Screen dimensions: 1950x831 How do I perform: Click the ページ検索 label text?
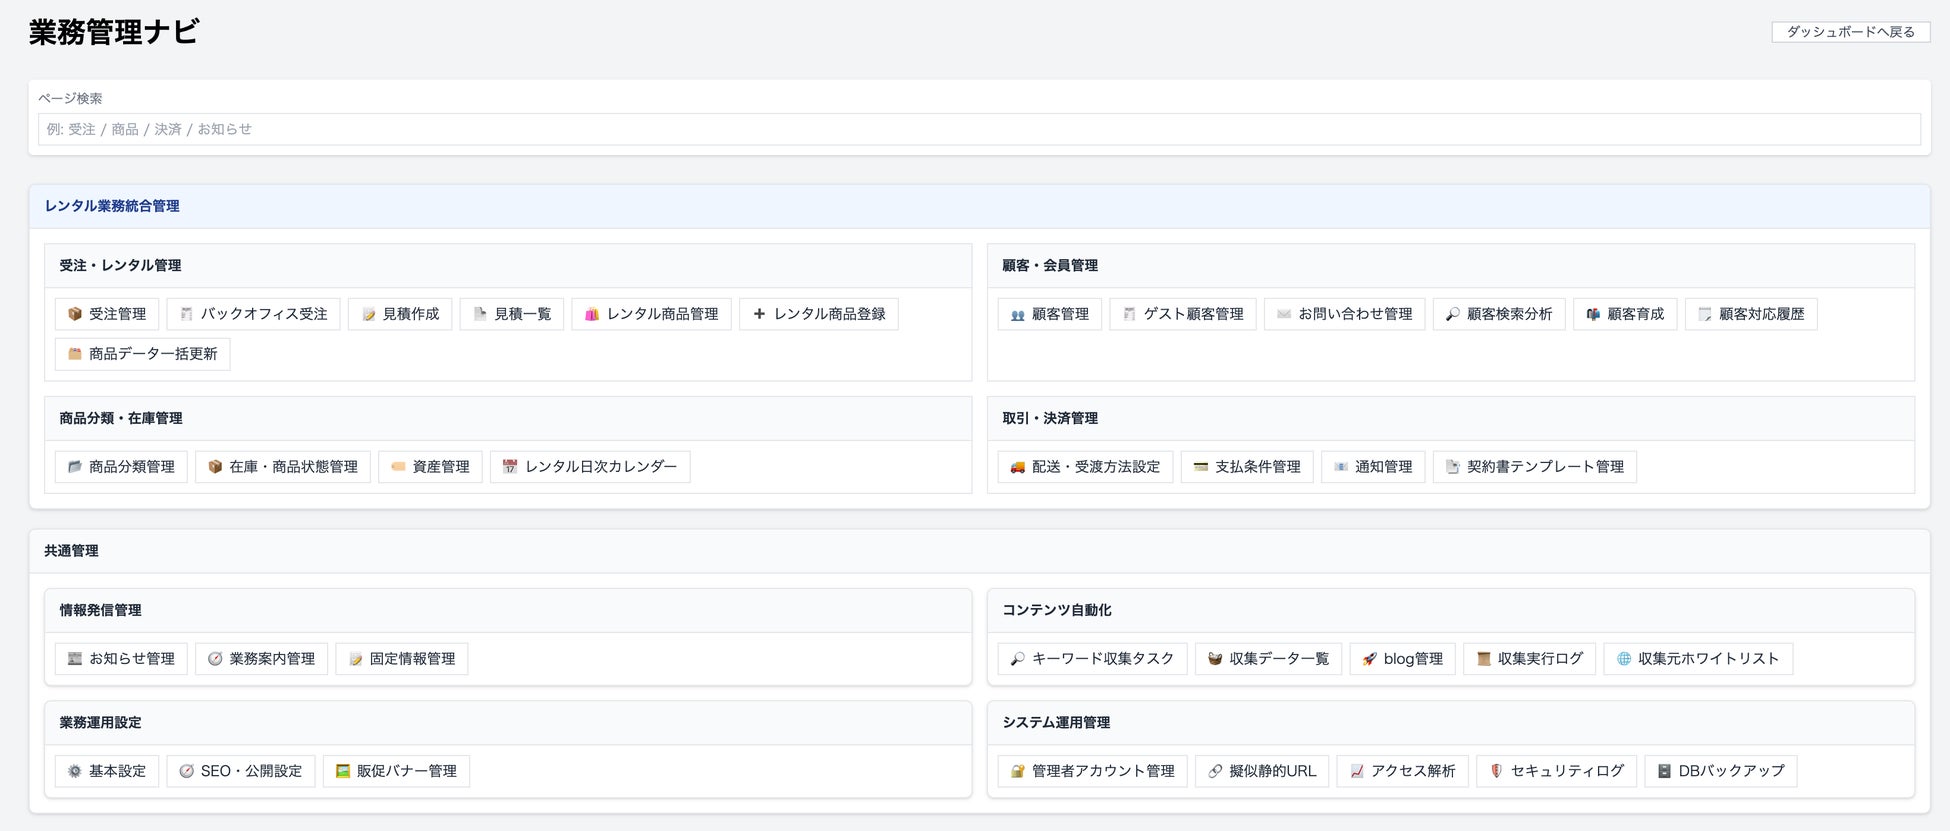pos(70,98)
